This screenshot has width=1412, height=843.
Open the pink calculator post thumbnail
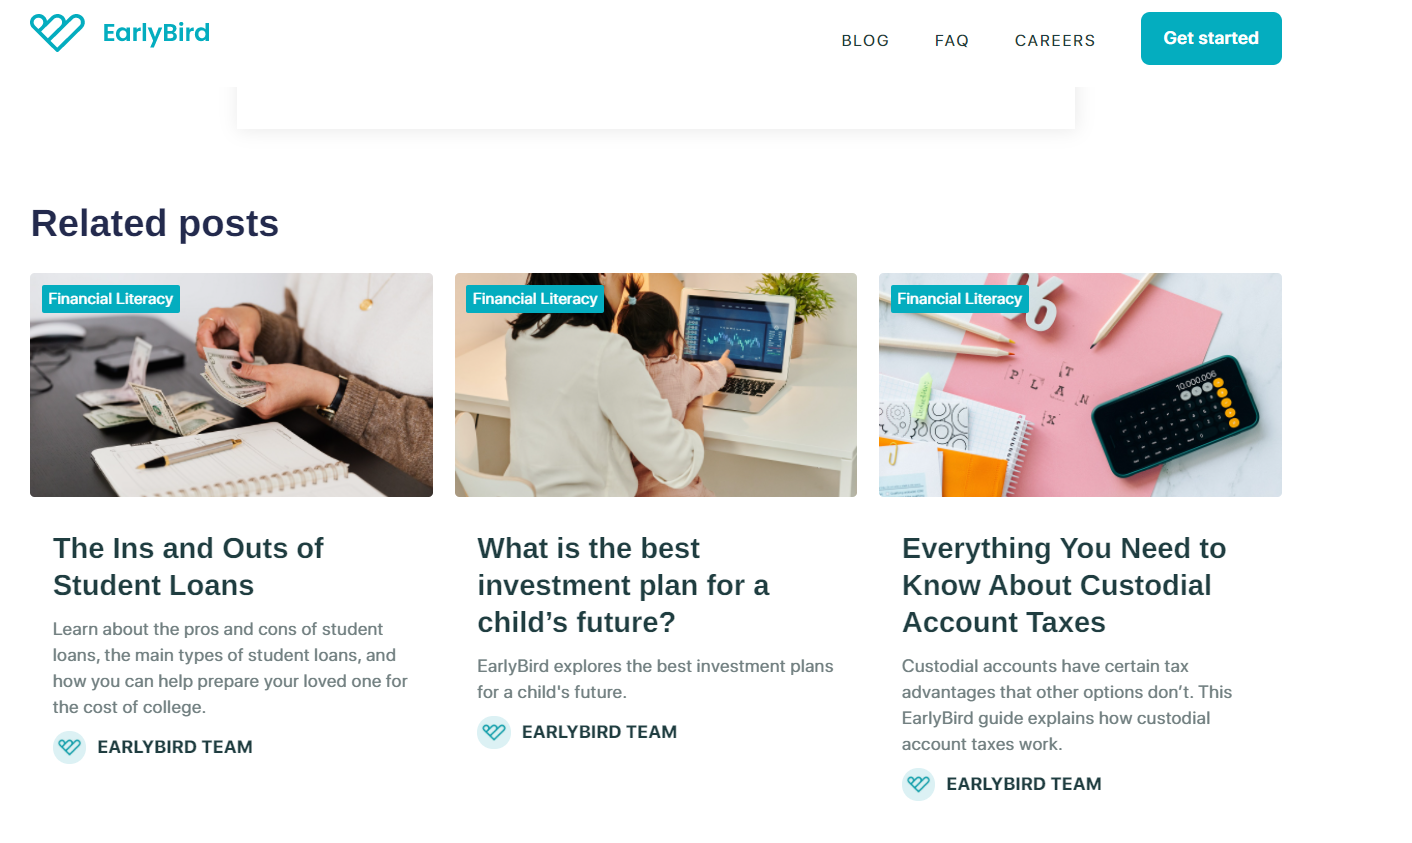(1080, 385)
